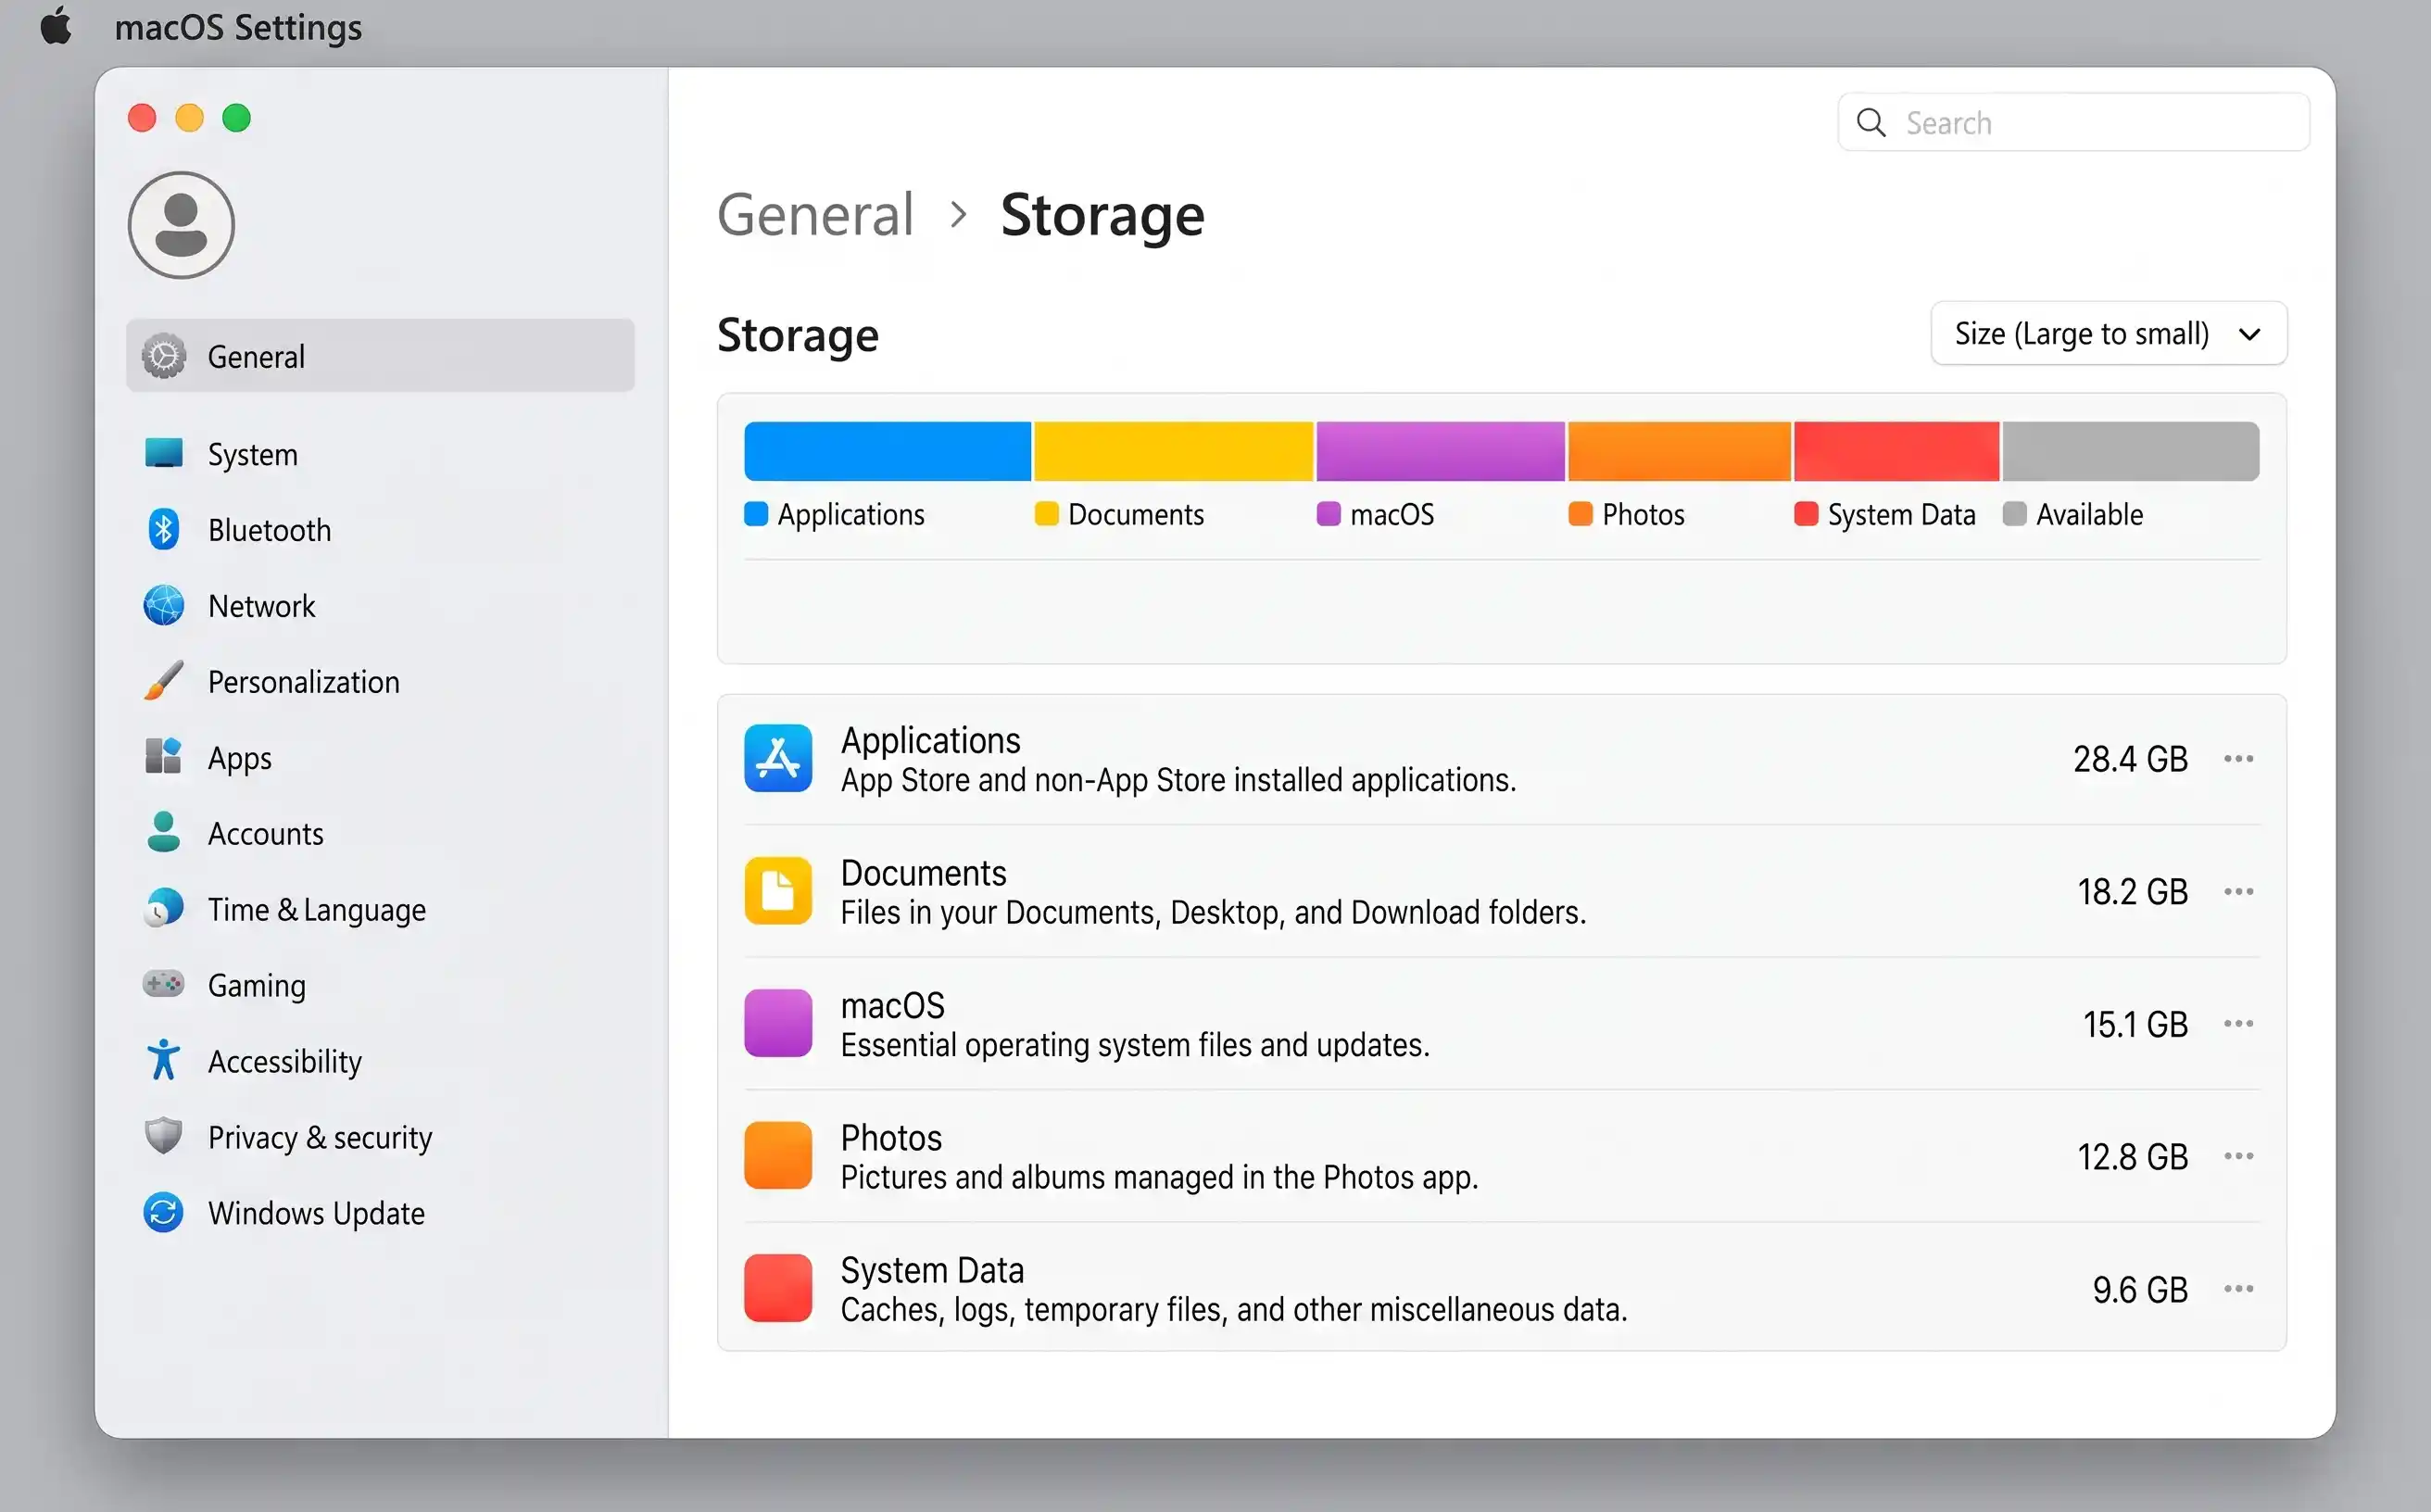Open more options for the Applications row
Screen dimensions: 2431x1512
pyautogui.click(x=2238, y=758)
